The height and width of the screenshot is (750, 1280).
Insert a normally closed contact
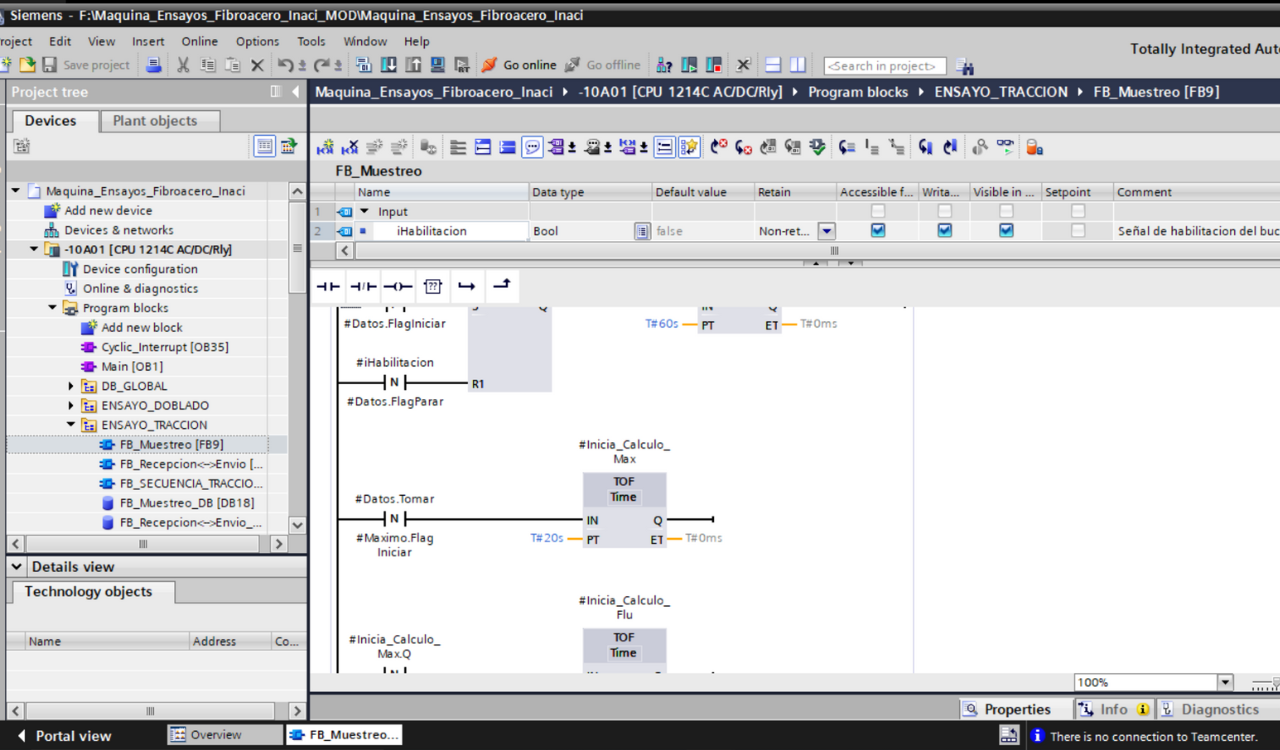[x=363, y=287]
